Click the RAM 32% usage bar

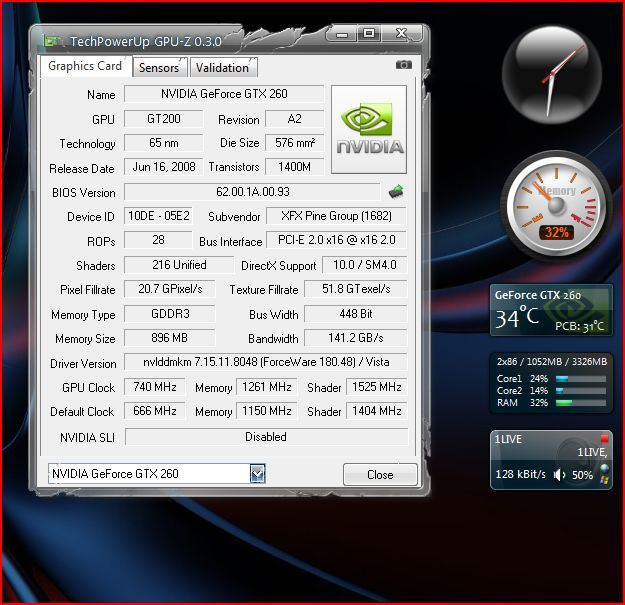581,403
